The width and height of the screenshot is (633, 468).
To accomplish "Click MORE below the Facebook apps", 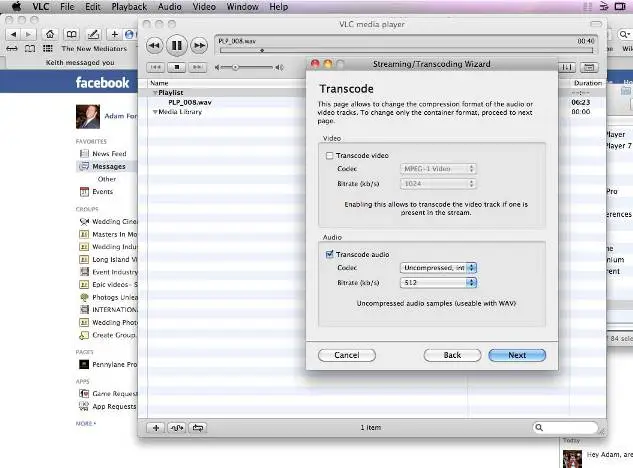I will (86, 424).
